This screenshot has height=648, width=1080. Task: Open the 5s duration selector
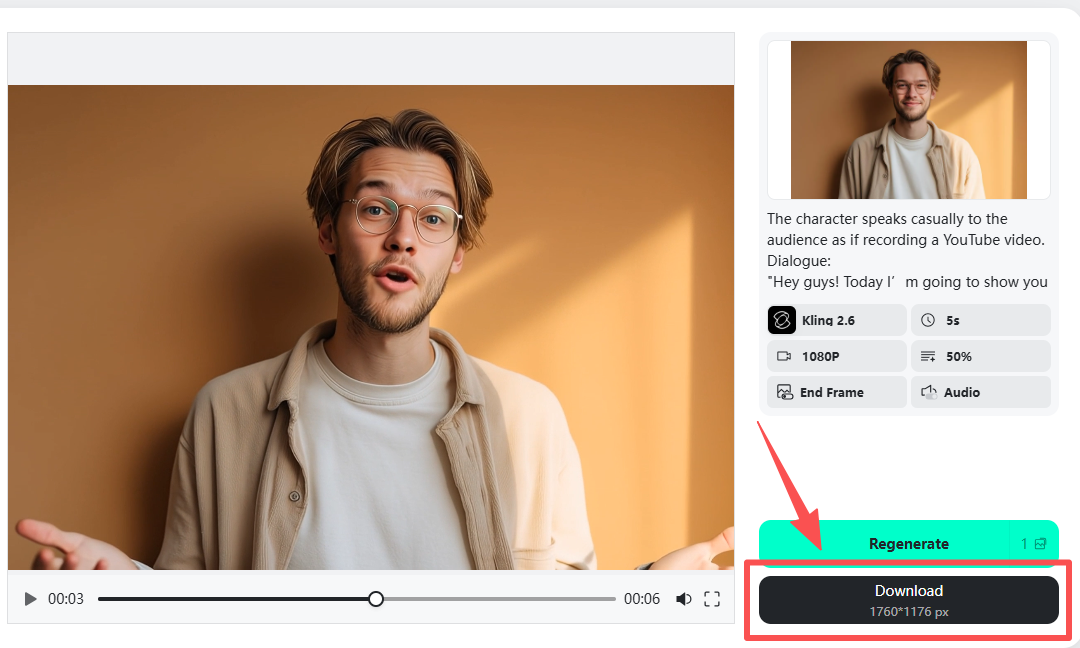[980, 320]
